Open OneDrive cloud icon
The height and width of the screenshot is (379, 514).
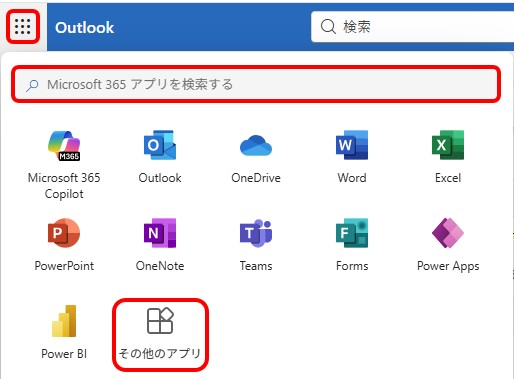(x=256, y=146)
